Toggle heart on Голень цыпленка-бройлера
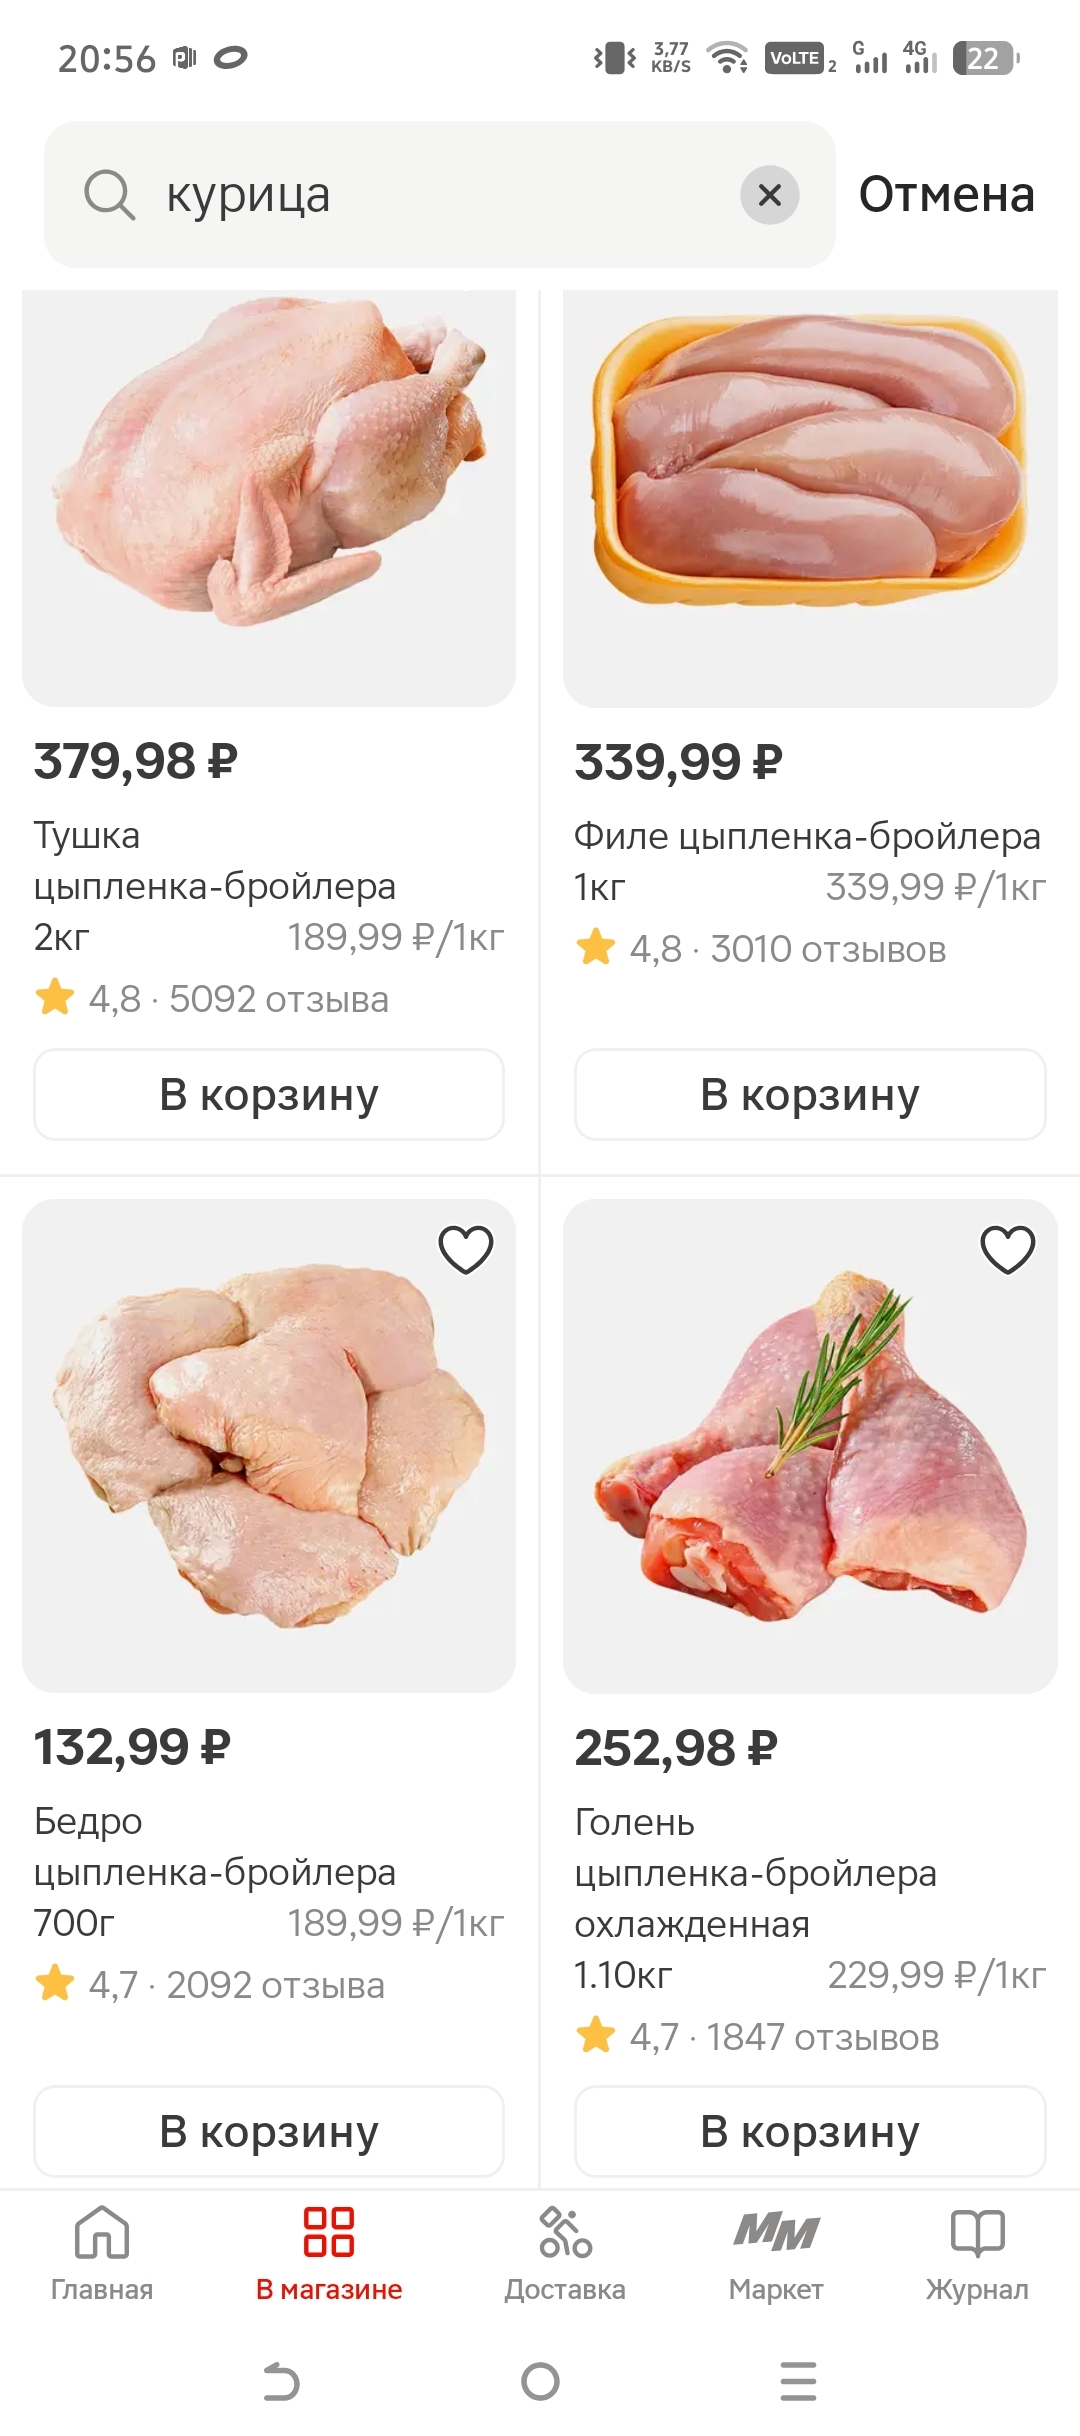 tap(1007, 1249)
